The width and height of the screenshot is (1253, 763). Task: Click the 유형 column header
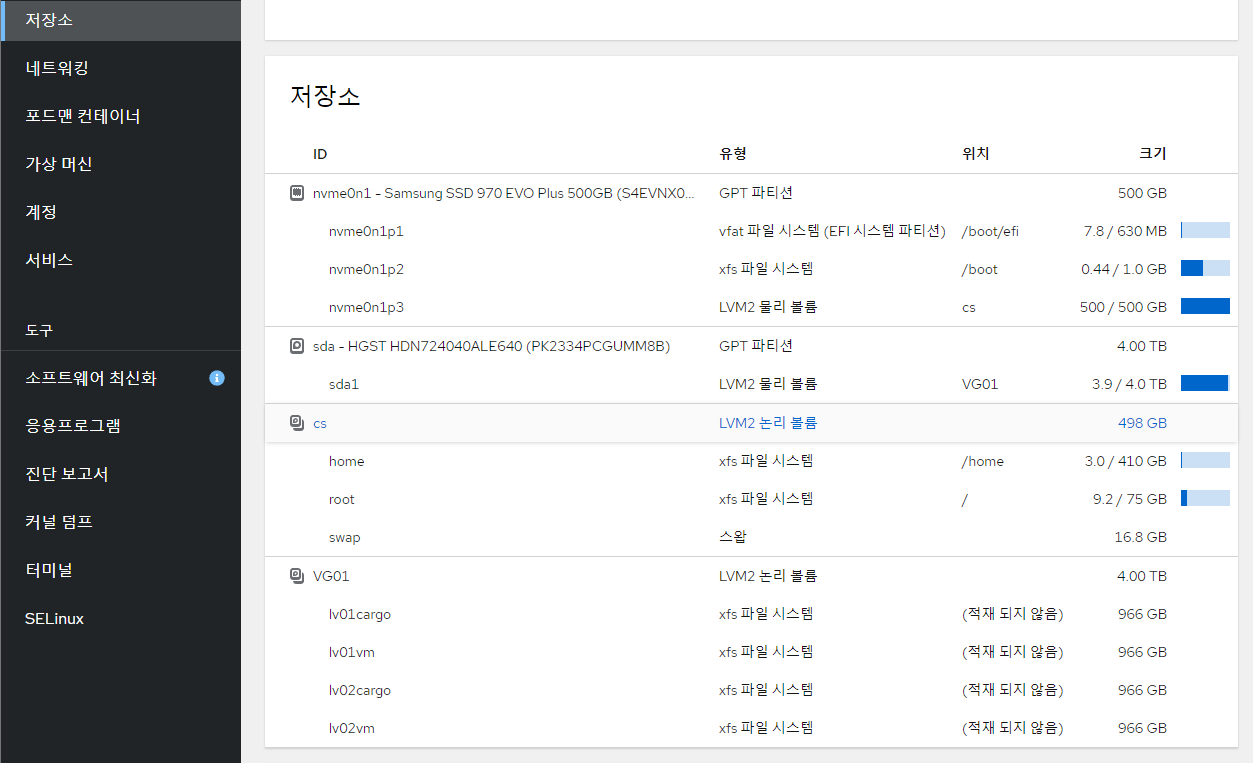point(733,154)
